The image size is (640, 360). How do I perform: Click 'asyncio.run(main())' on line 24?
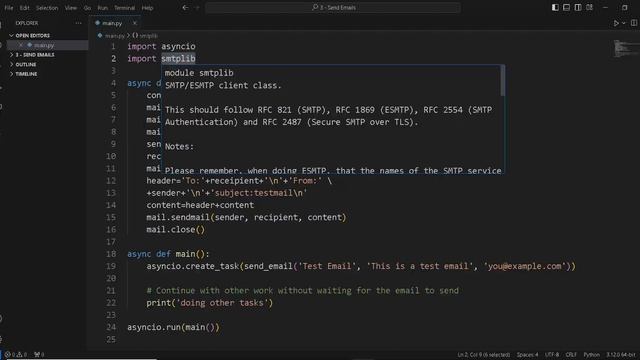(173, 327)
